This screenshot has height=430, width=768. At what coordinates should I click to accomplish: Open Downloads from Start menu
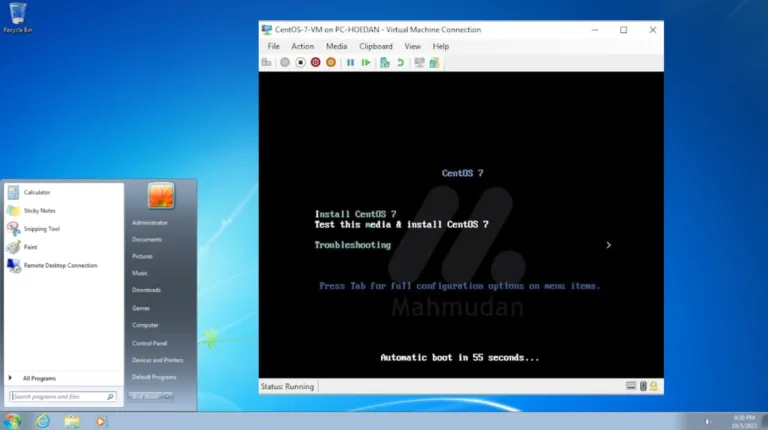click(146, 290)
